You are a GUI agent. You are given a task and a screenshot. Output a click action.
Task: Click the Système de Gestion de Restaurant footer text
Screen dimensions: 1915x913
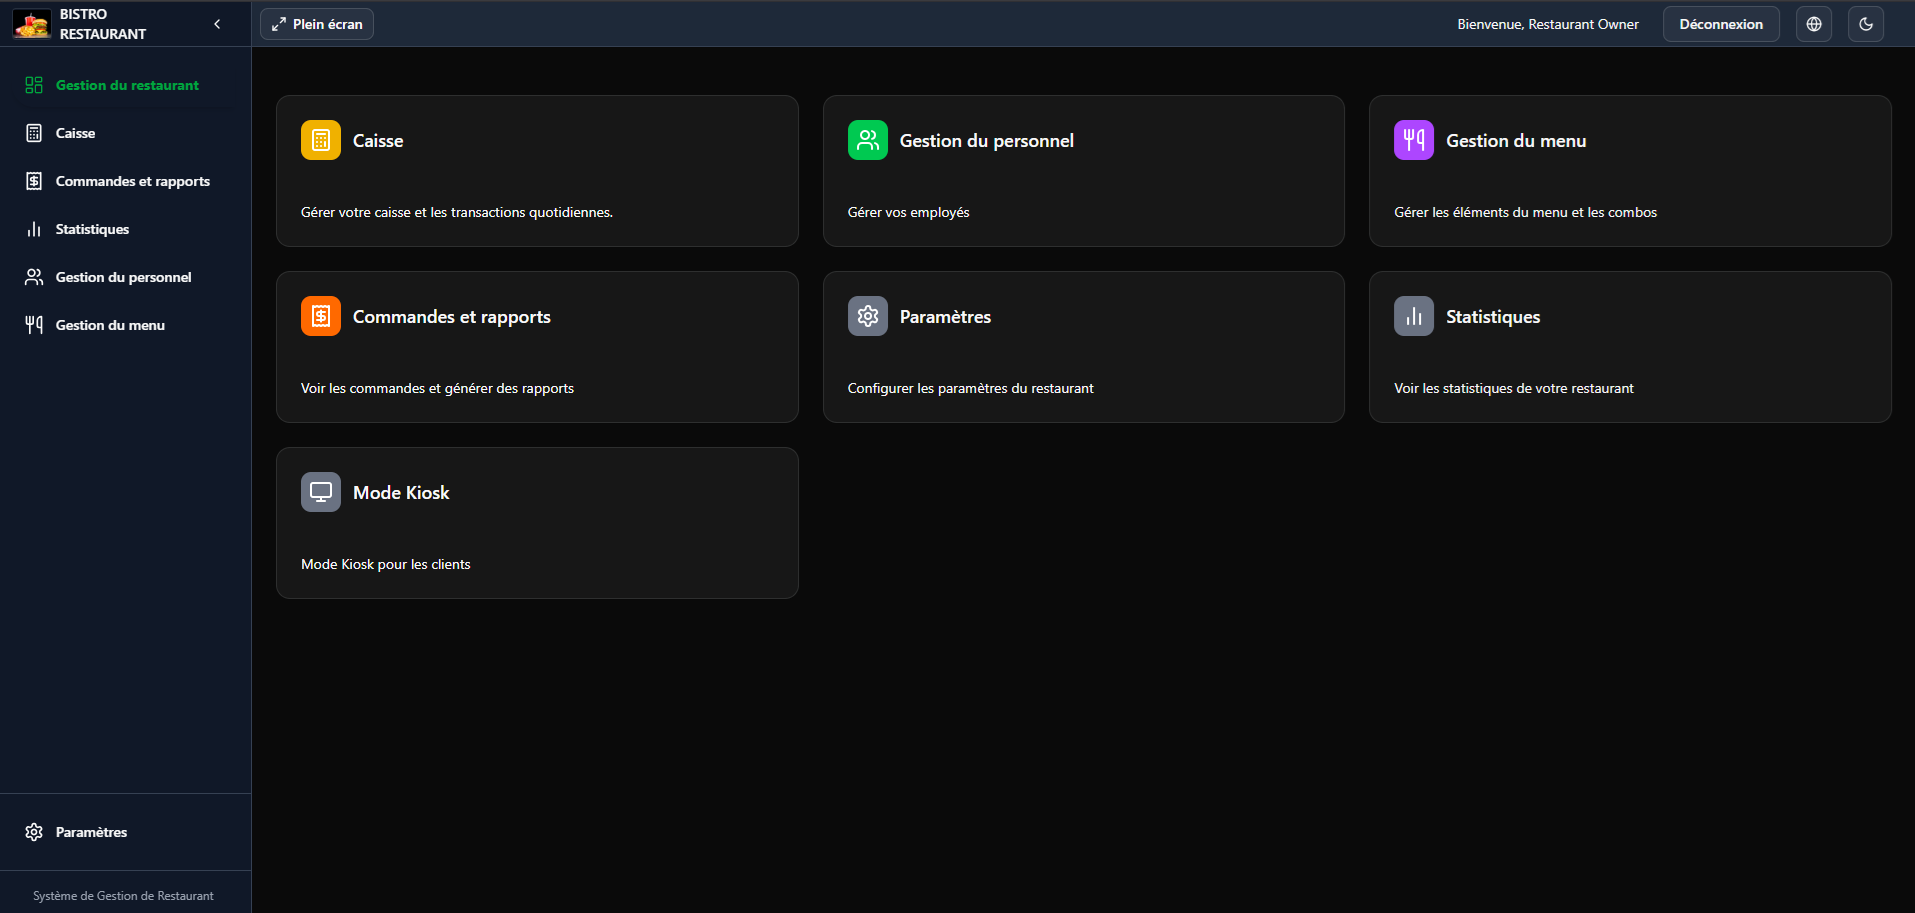pos(122,895)
